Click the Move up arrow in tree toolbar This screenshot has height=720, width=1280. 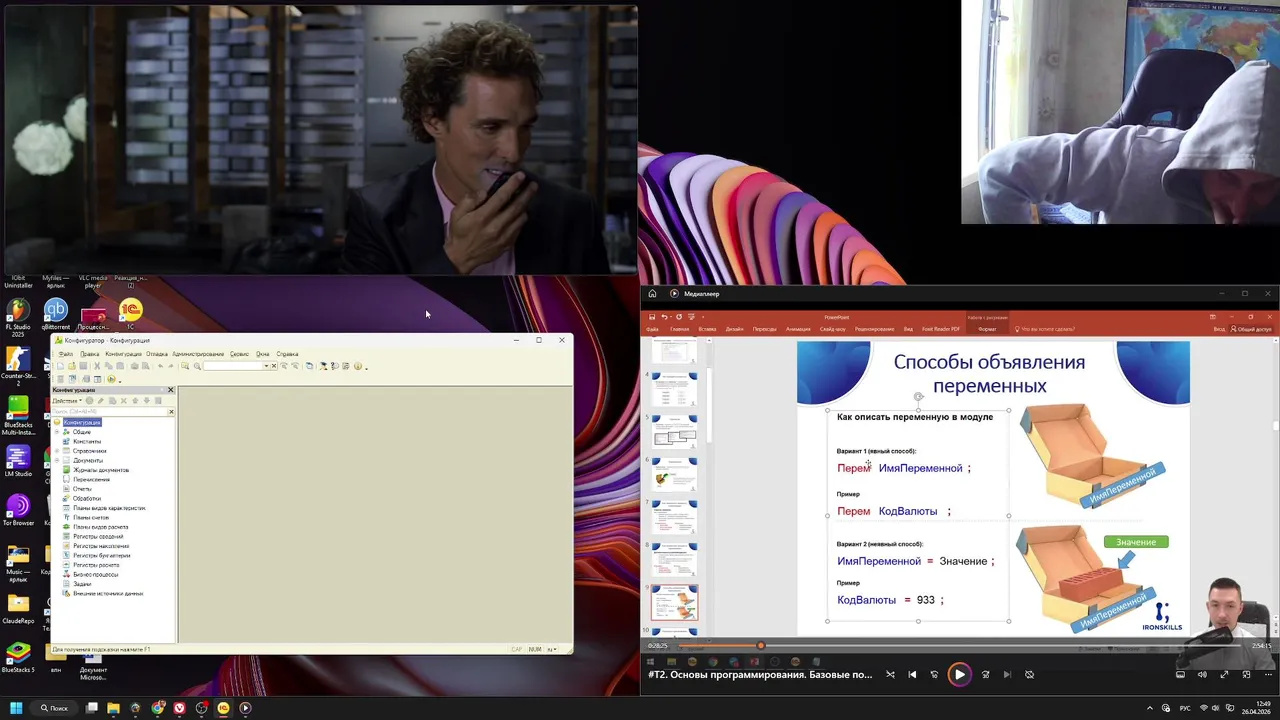click(x=135, y=400)
